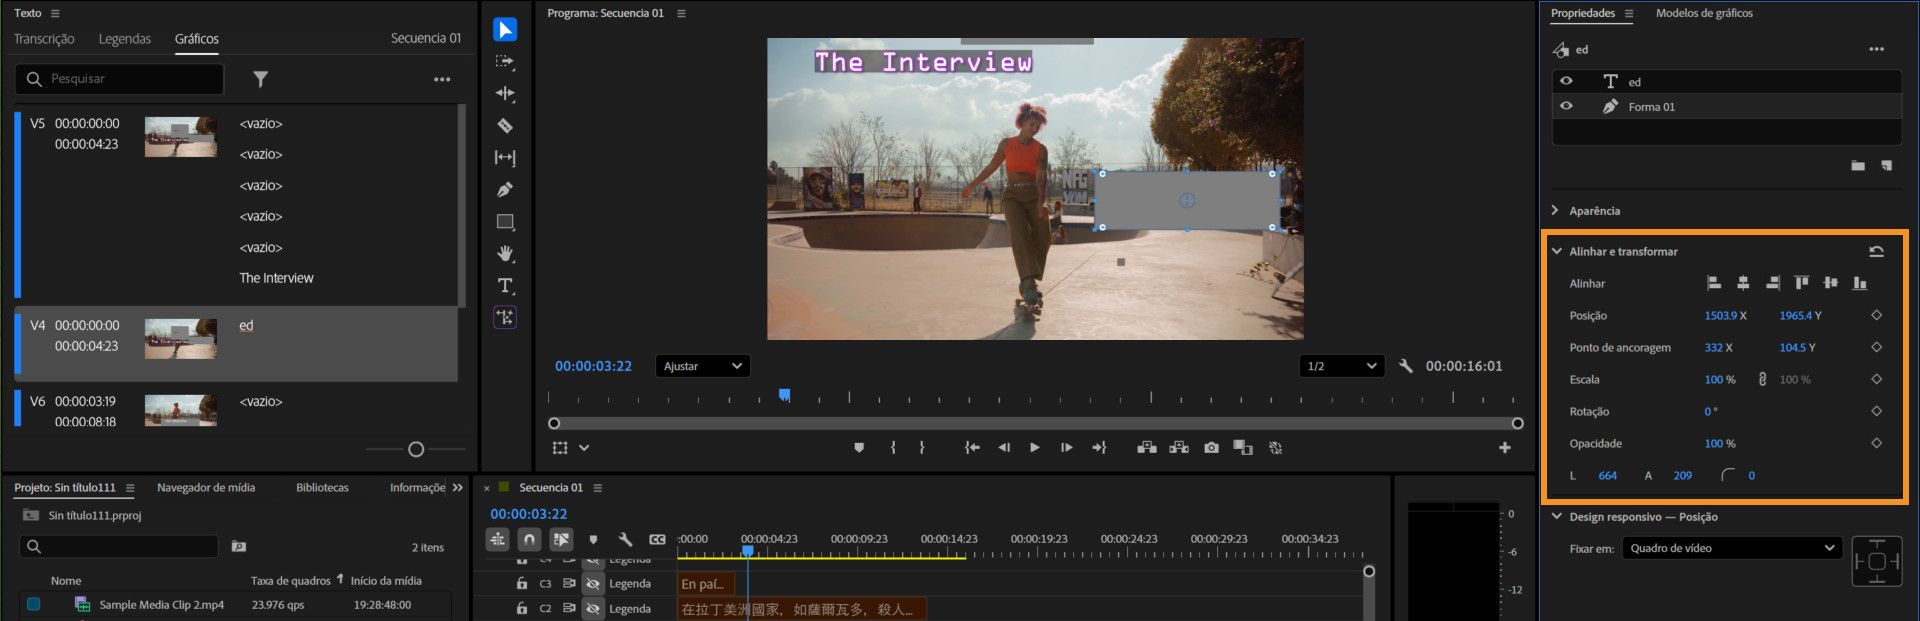This screenshot has width=1920, height=621.
Task: Open Propriedades panel menu icon
Action: coord(1629,14)
